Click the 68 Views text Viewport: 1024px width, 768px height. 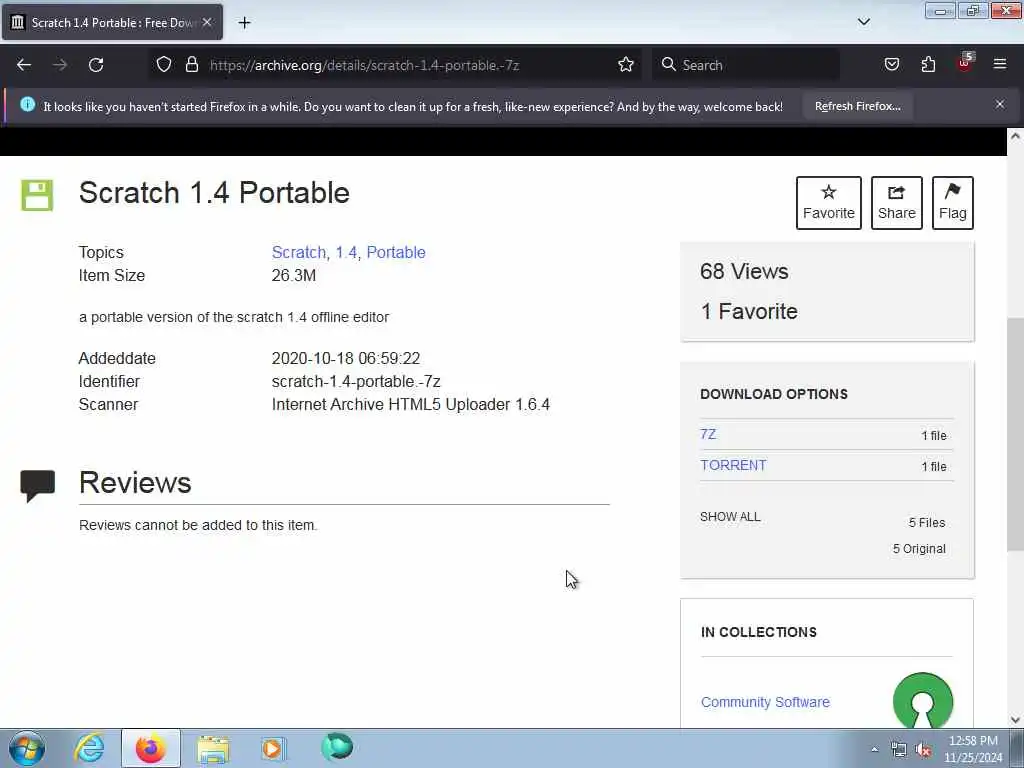click(x=744, y=271)
